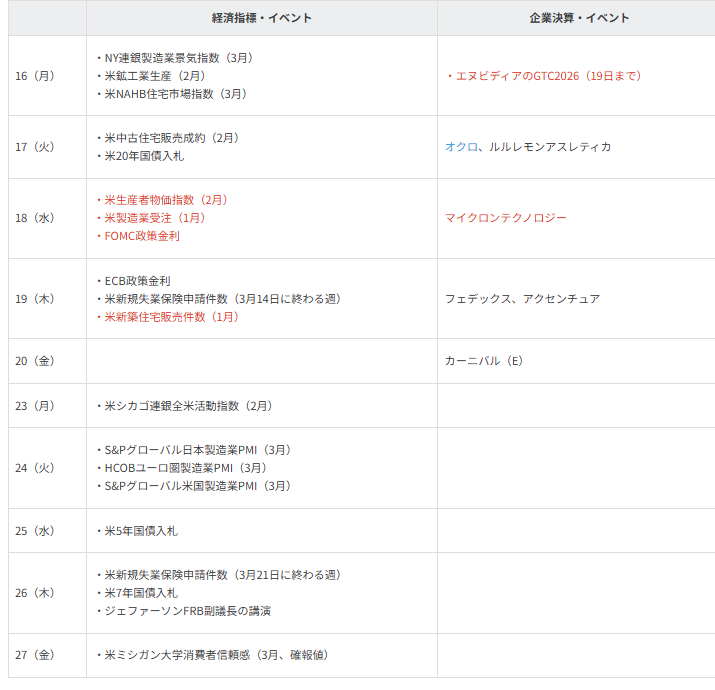The image size is (715, 690).
Task: Click 米シカゴ連銀全米活動指数（2月） item
Action: tap(188, 406)
